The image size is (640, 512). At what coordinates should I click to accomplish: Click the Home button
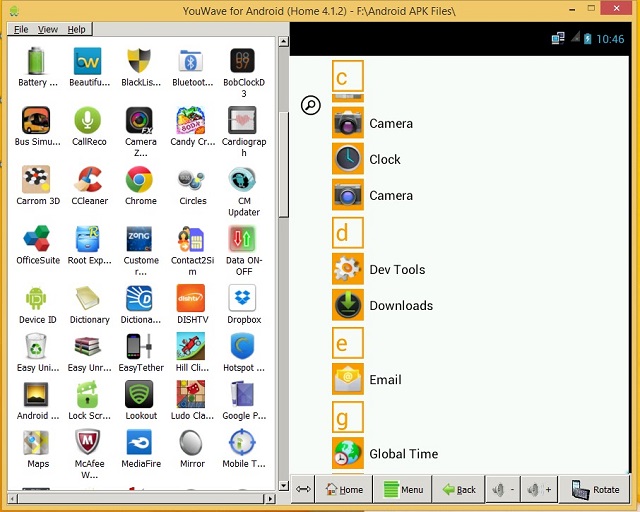[344, 489]
